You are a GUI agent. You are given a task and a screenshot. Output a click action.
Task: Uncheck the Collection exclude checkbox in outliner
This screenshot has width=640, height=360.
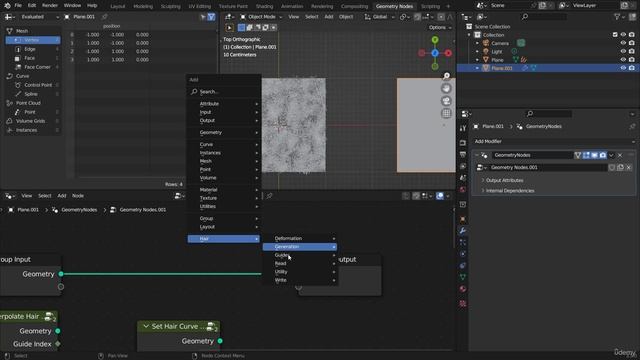615,35
